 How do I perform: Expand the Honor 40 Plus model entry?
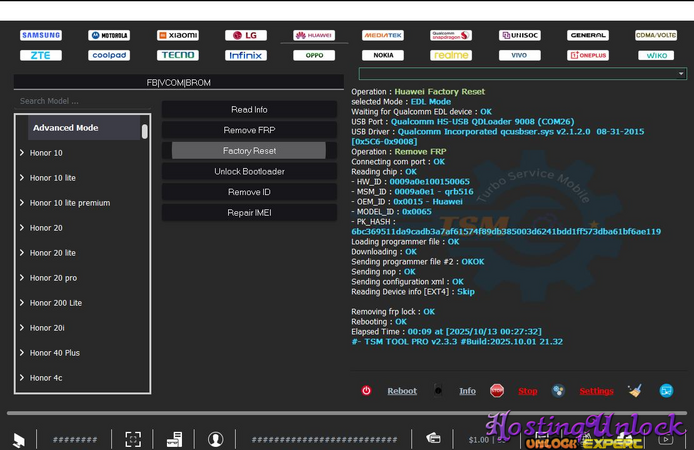coord(22,353)
